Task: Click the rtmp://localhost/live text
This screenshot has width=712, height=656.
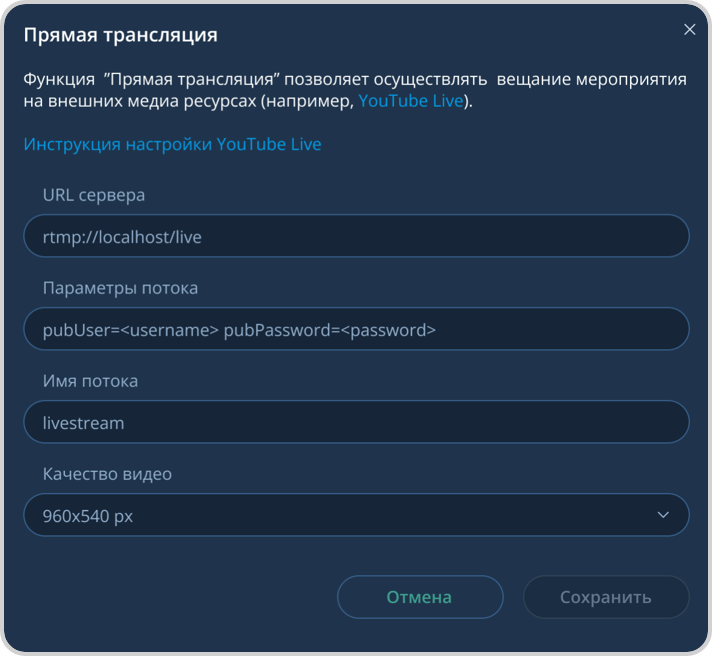Action: (x=122, y=237)
